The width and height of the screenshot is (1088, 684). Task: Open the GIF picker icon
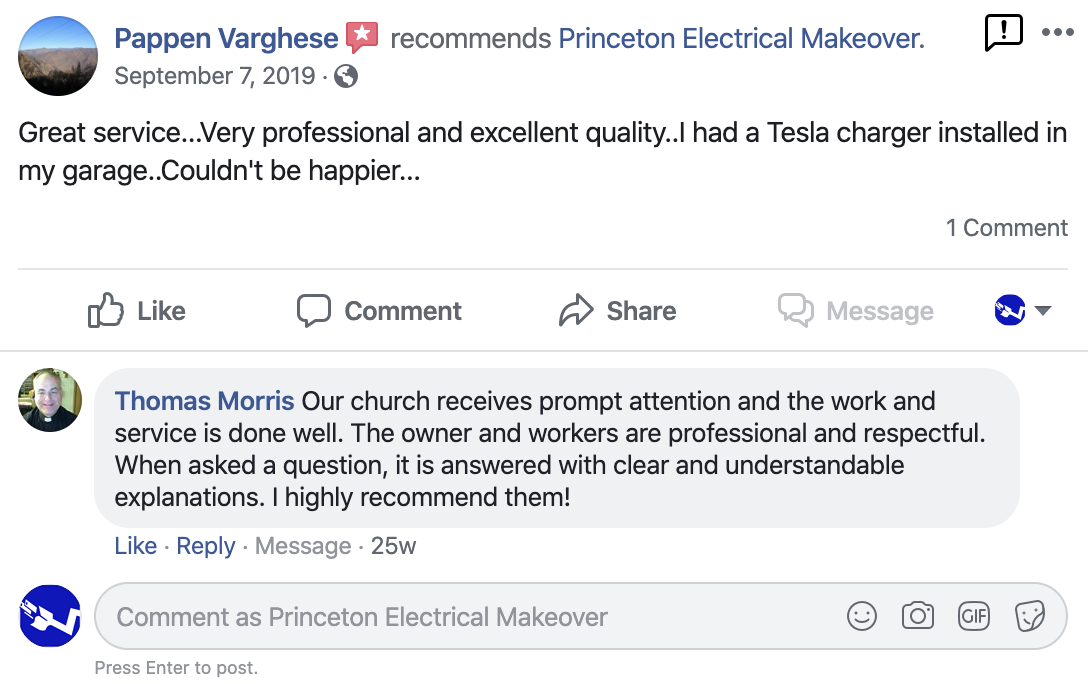click(x=973, y=616)
